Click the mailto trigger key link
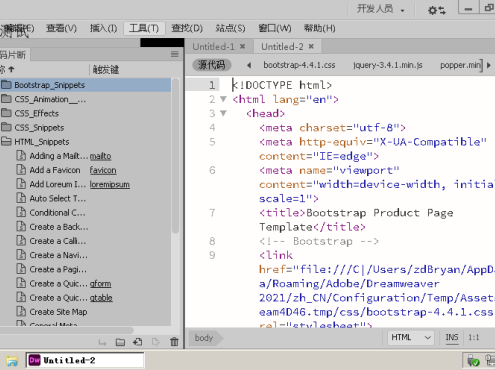The image size is (495, 370). pos(100,156)
